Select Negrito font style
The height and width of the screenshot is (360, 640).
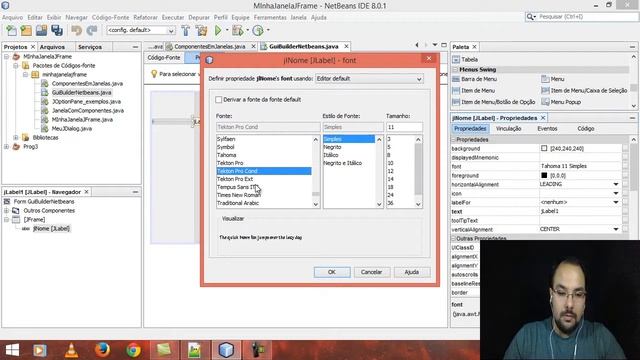coord(332,147)
